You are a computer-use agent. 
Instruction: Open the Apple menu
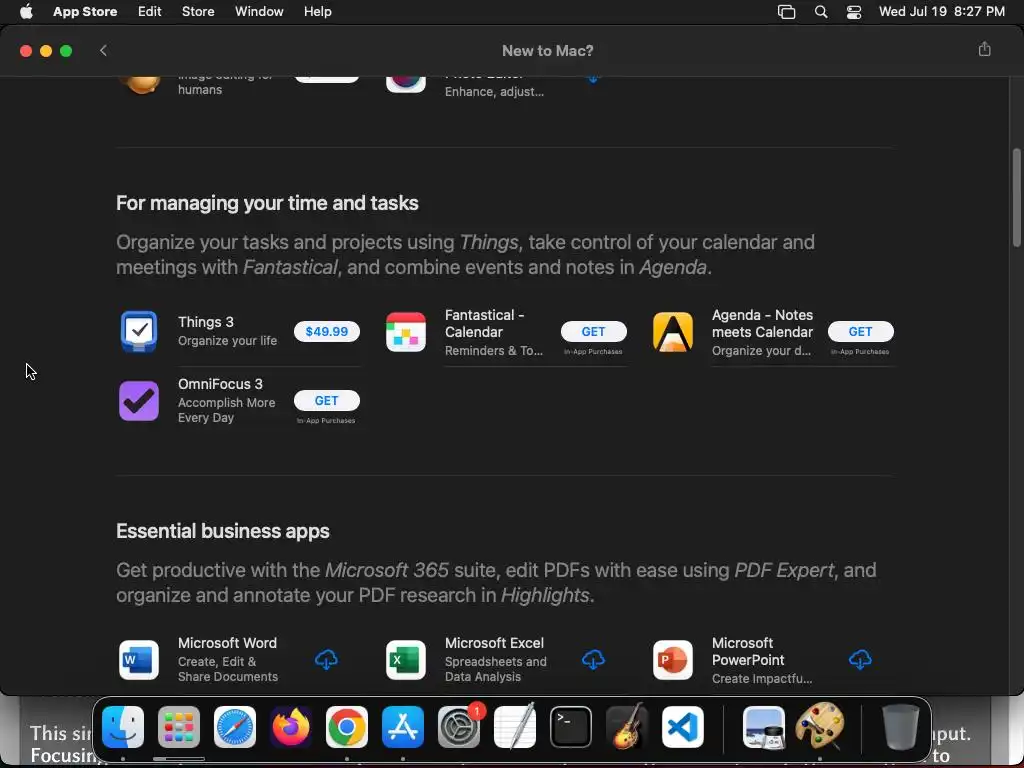26,12
